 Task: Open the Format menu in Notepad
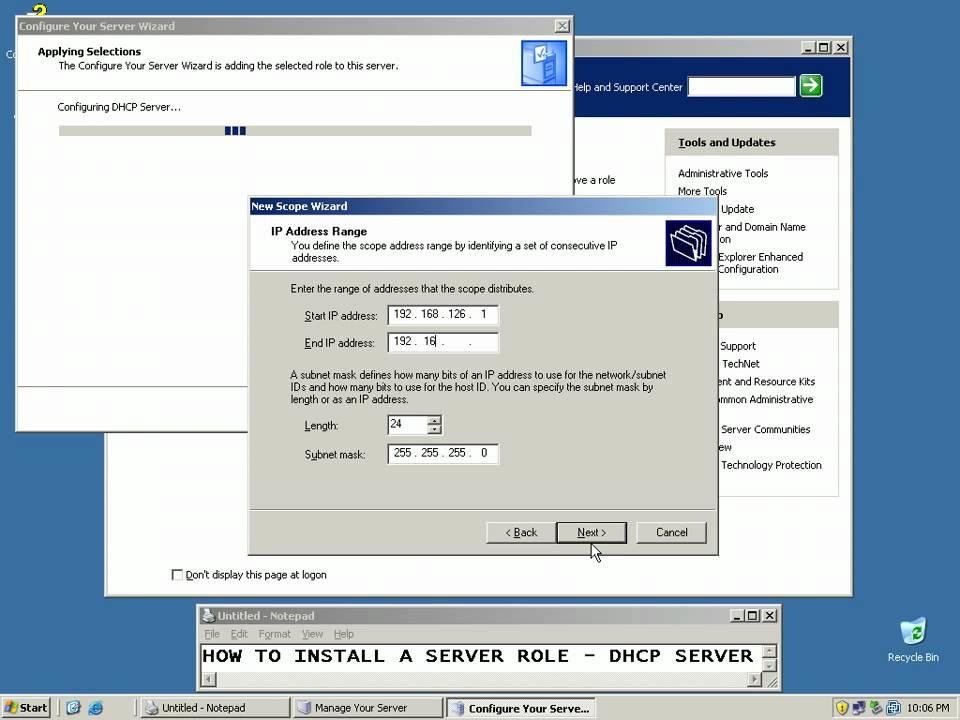coord(274,634)
